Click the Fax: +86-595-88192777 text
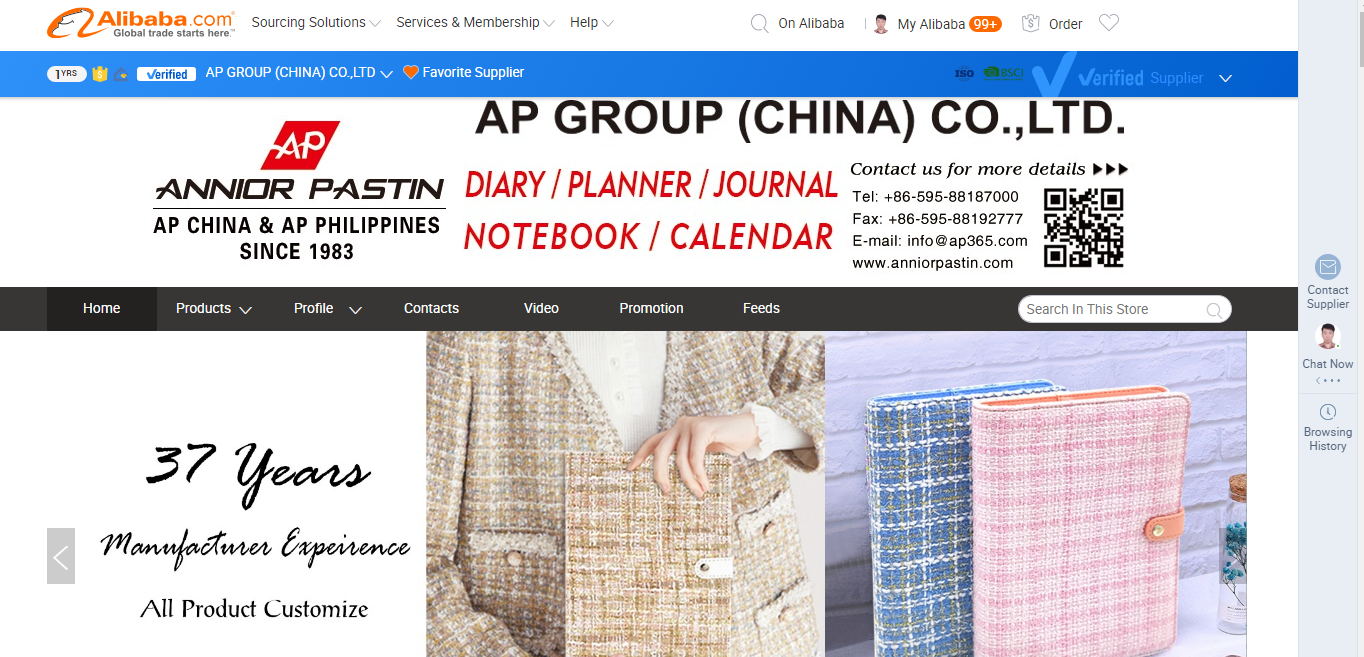 (x=938, y=219)
